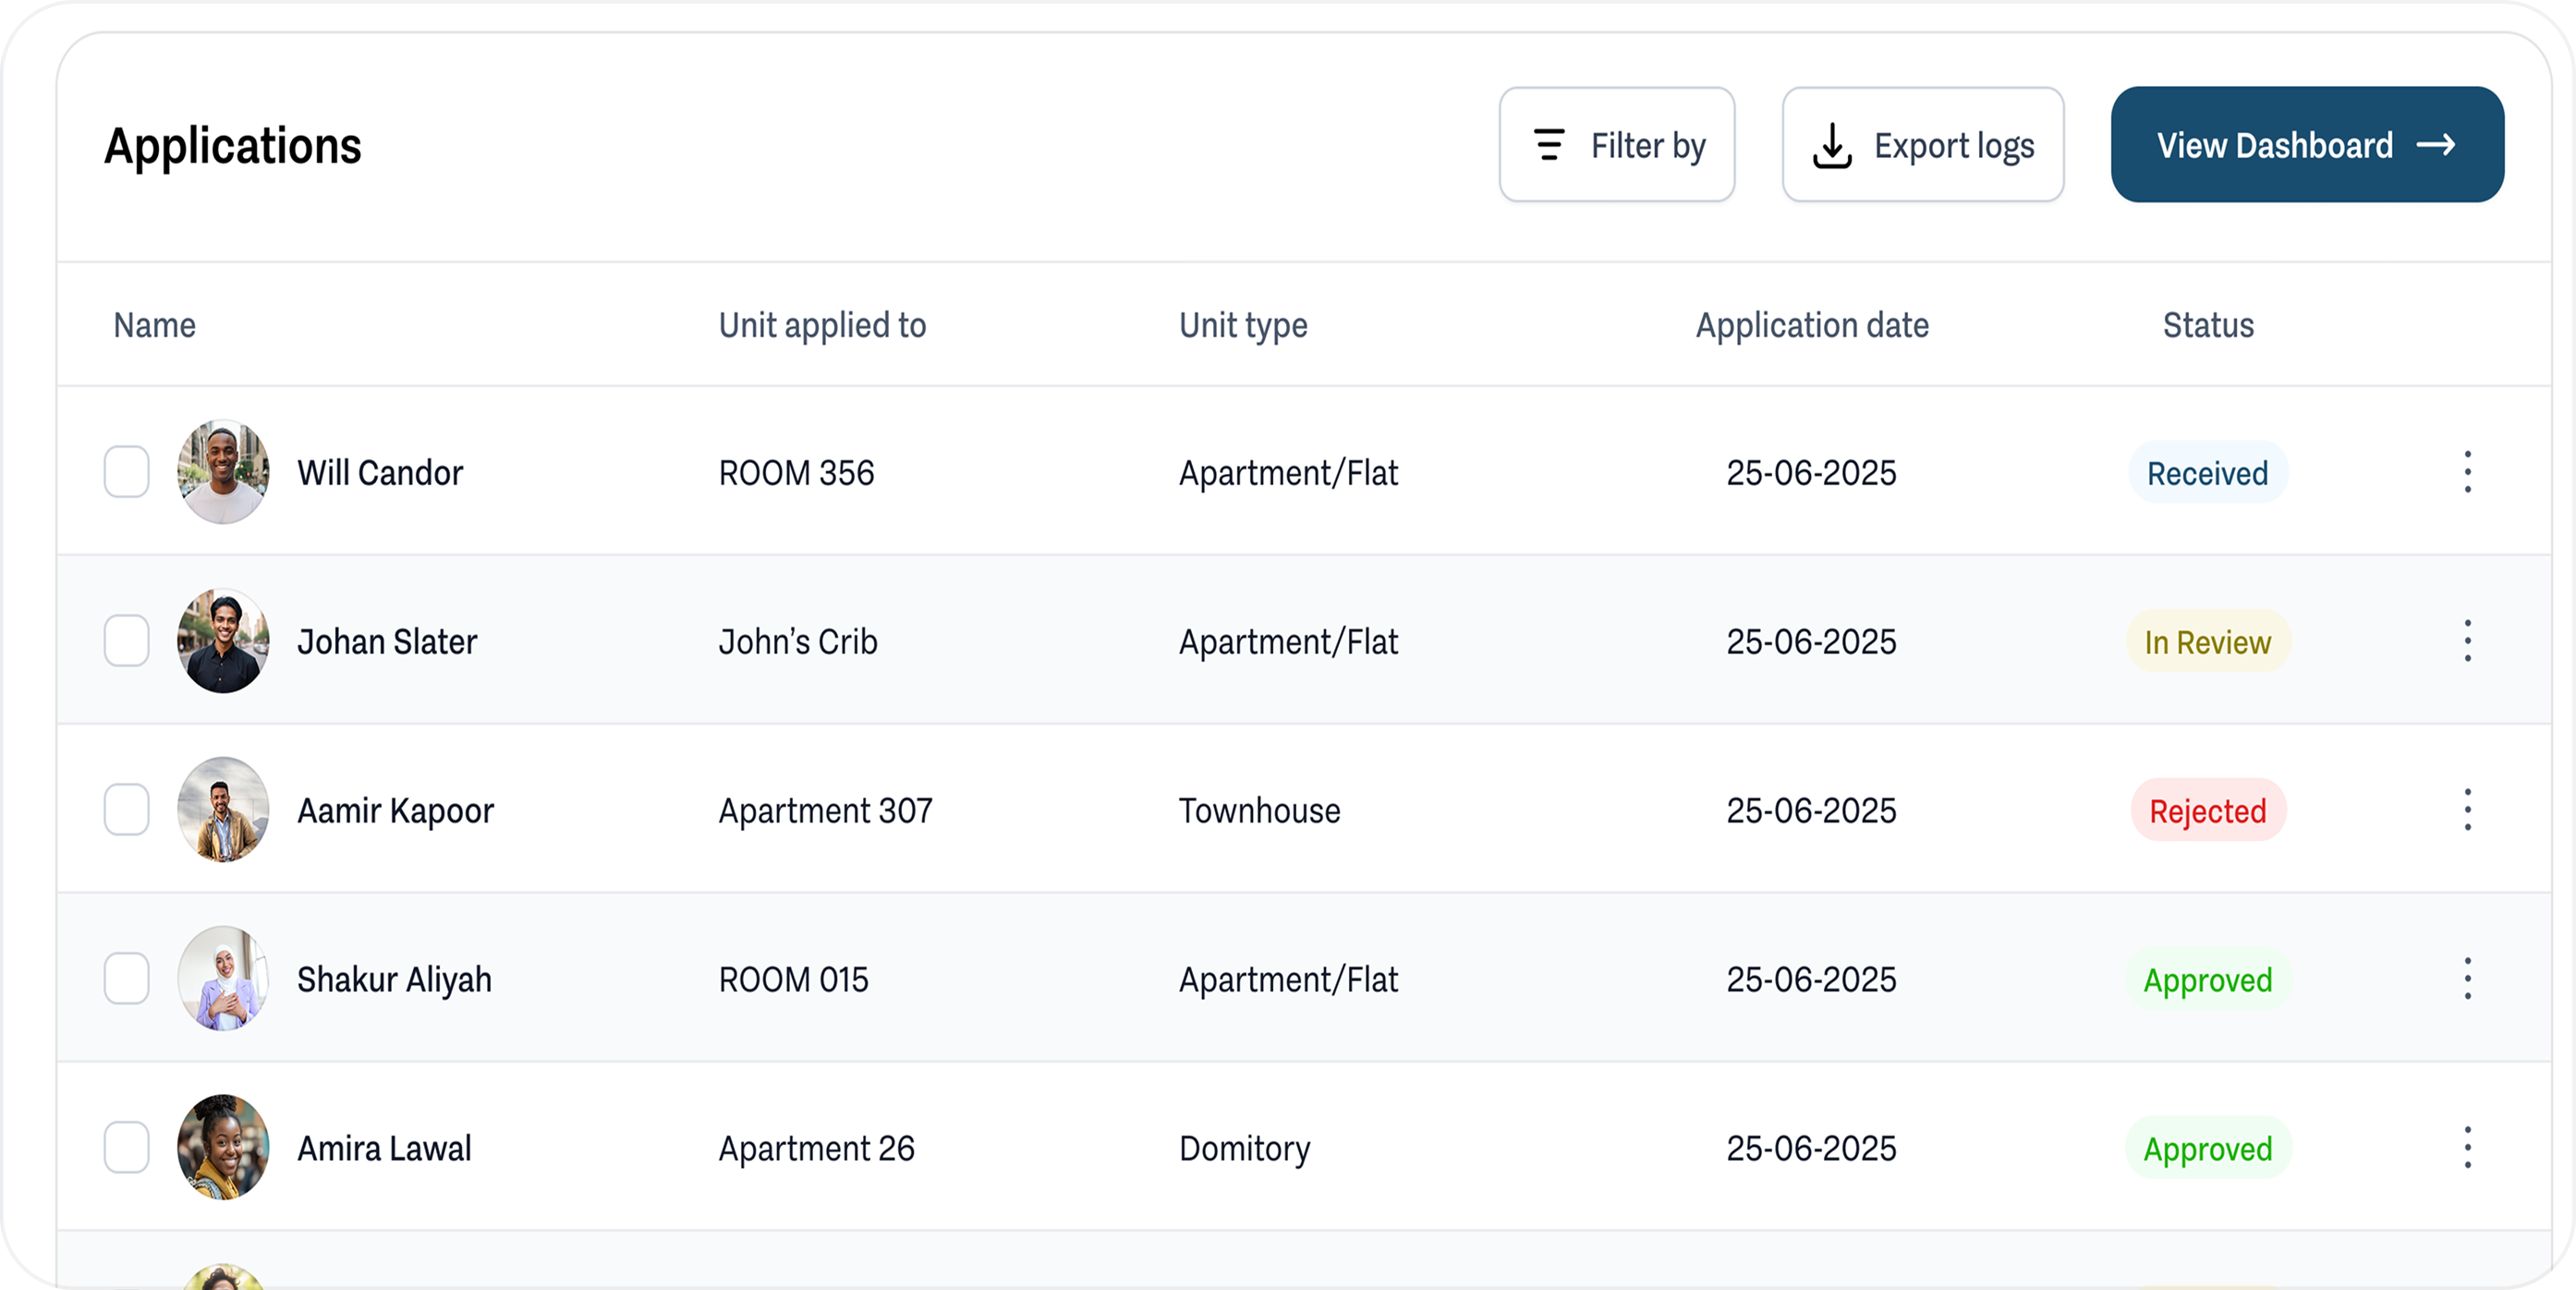Click Shakur Aliyah's Approved badge
This screenshot has width=2576, height=1290.
2207,980
